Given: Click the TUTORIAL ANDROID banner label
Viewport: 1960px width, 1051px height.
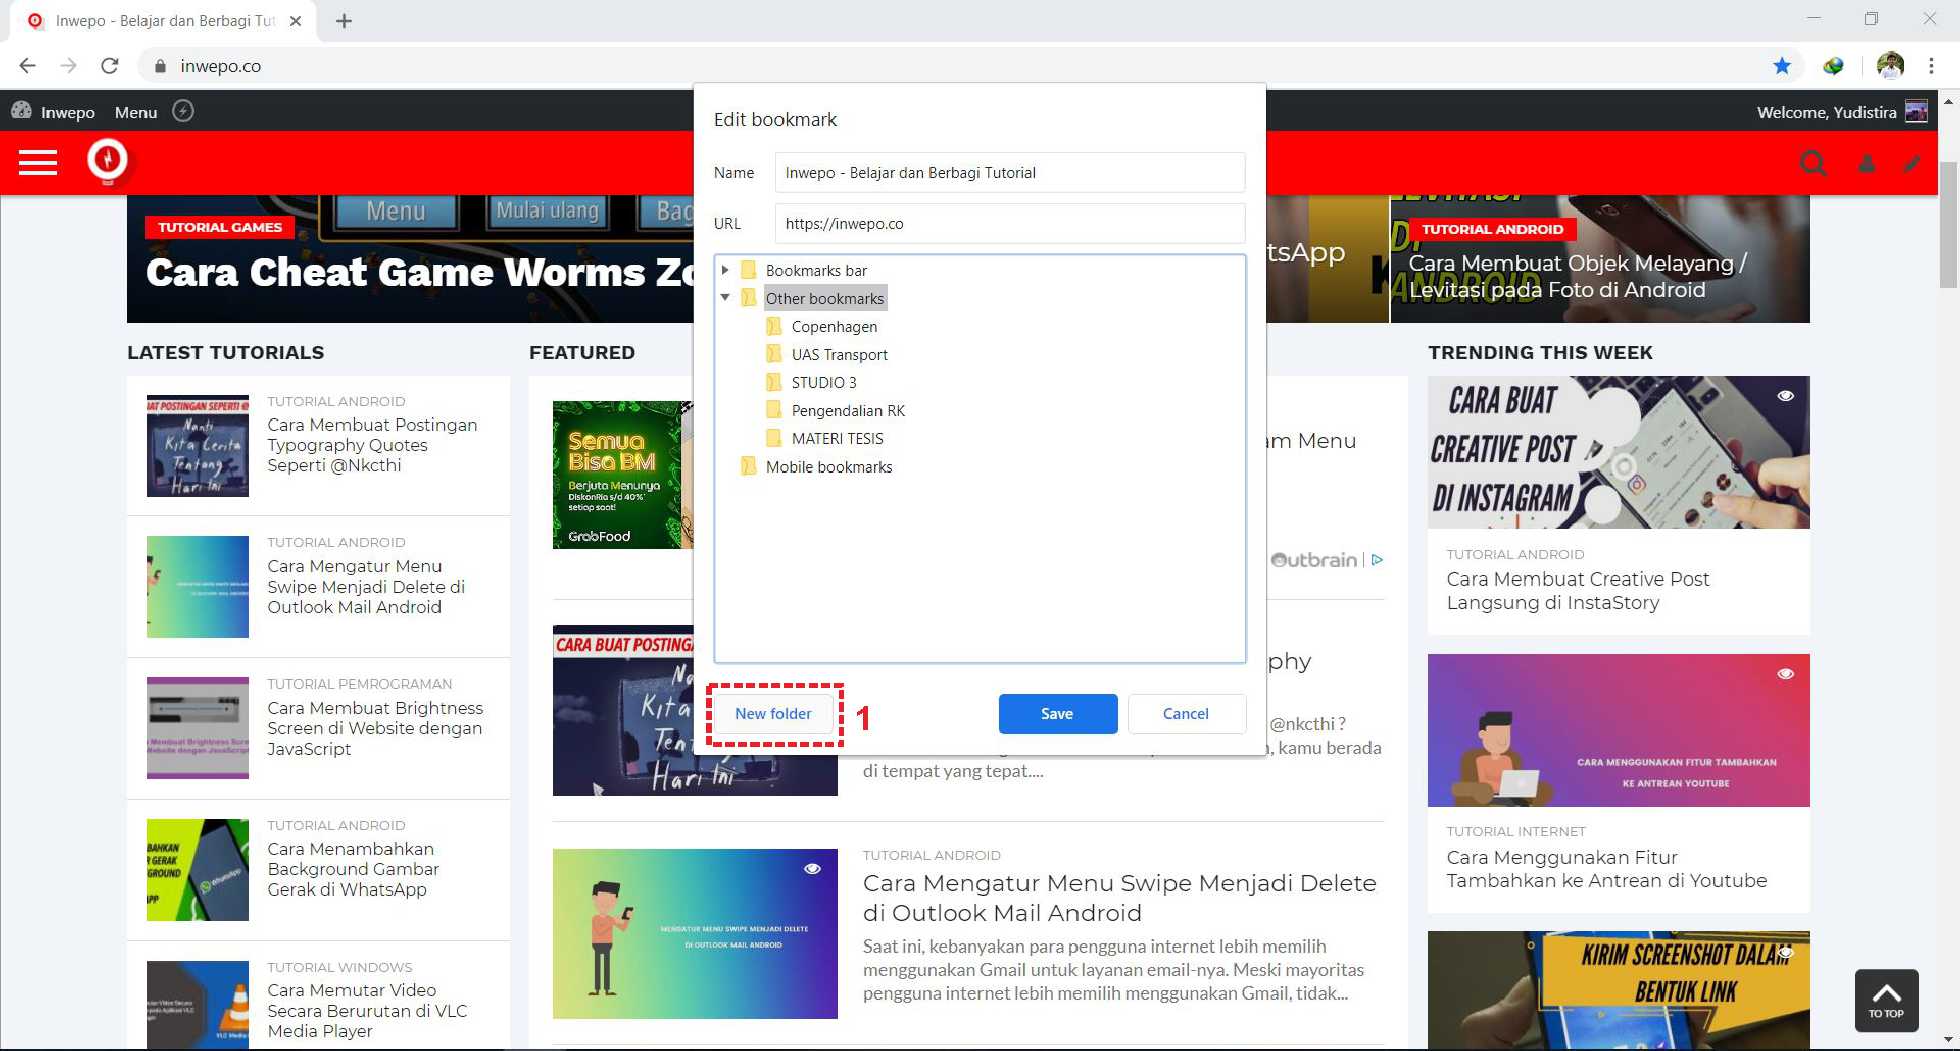Looking at the screenshot, I should point(1492,229).
